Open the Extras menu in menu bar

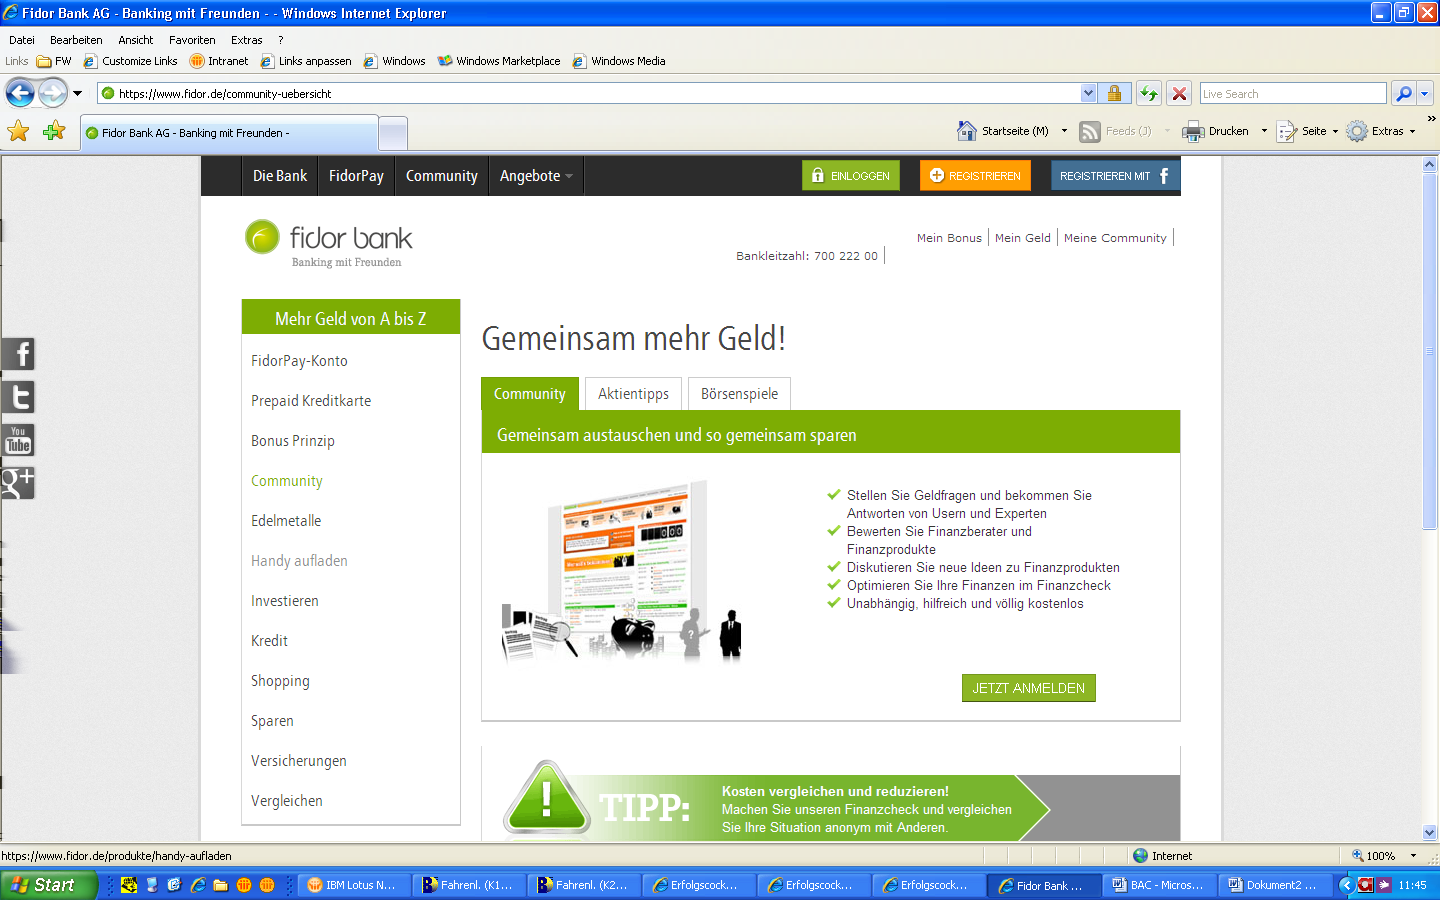tap(246, 40)
